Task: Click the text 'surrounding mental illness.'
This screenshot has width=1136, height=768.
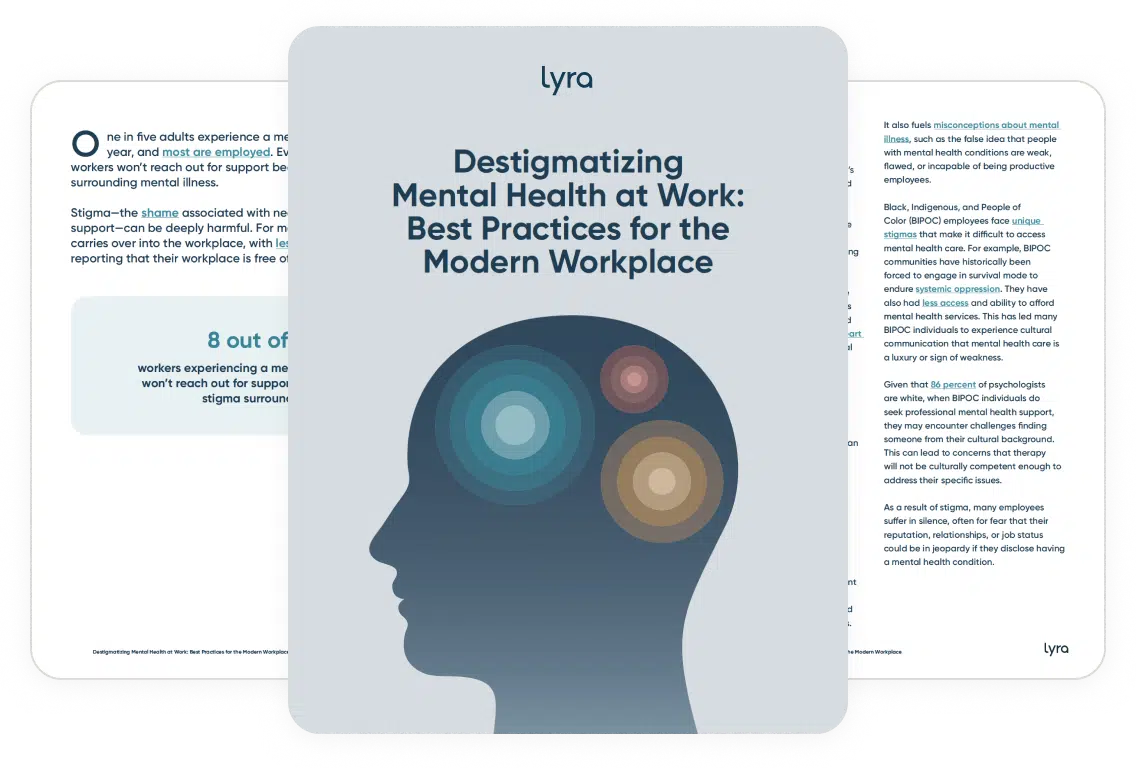Action: (144, 183)
